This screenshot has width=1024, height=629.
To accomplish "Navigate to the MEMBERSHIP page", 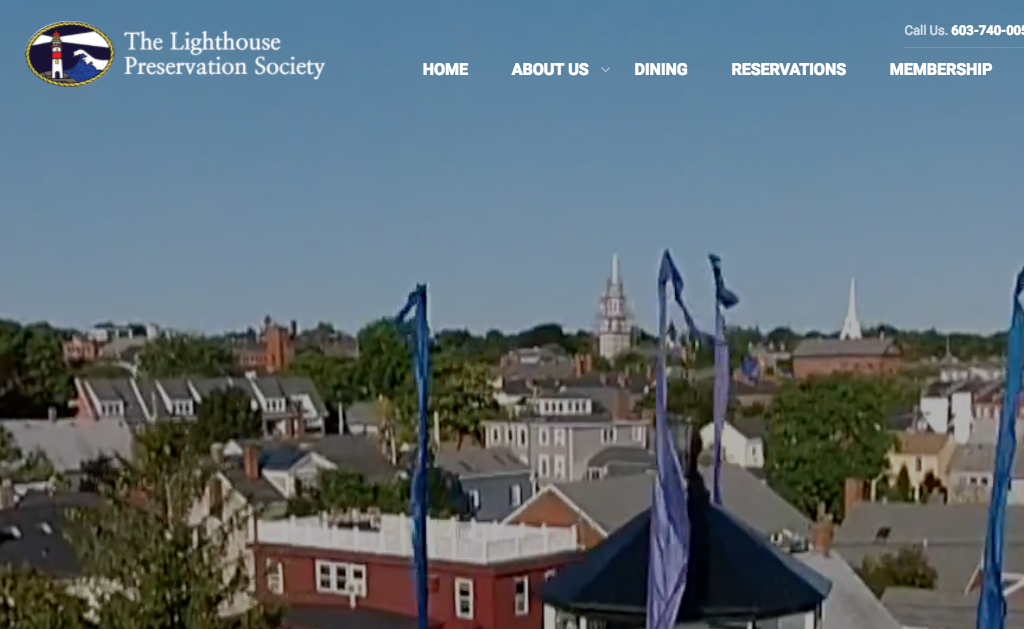I will tap(940, 69).
